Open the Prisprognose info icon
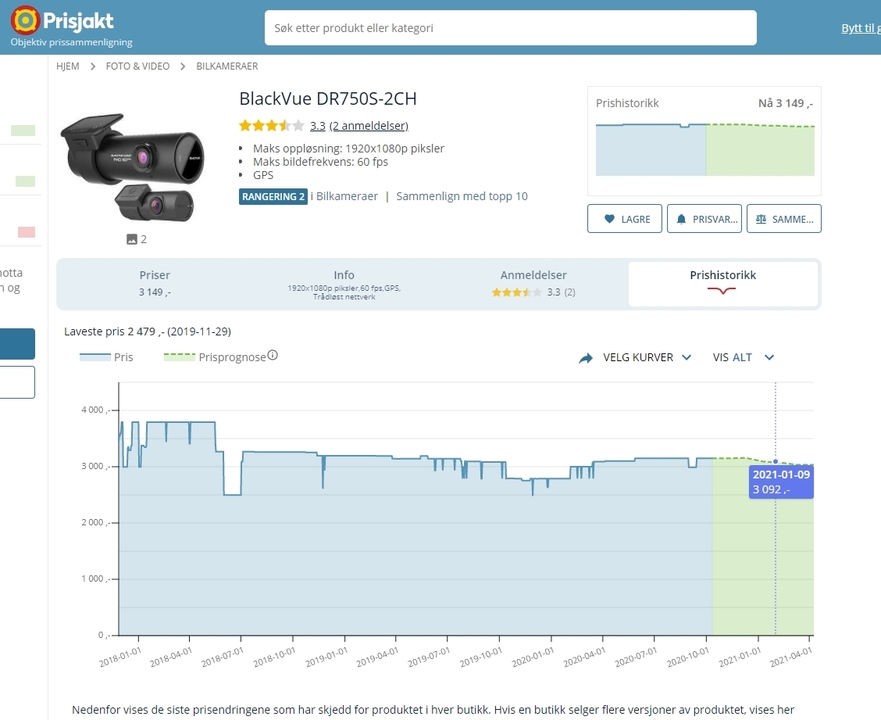Viewport: 881px width, 720px height. (x=273, y=355)
